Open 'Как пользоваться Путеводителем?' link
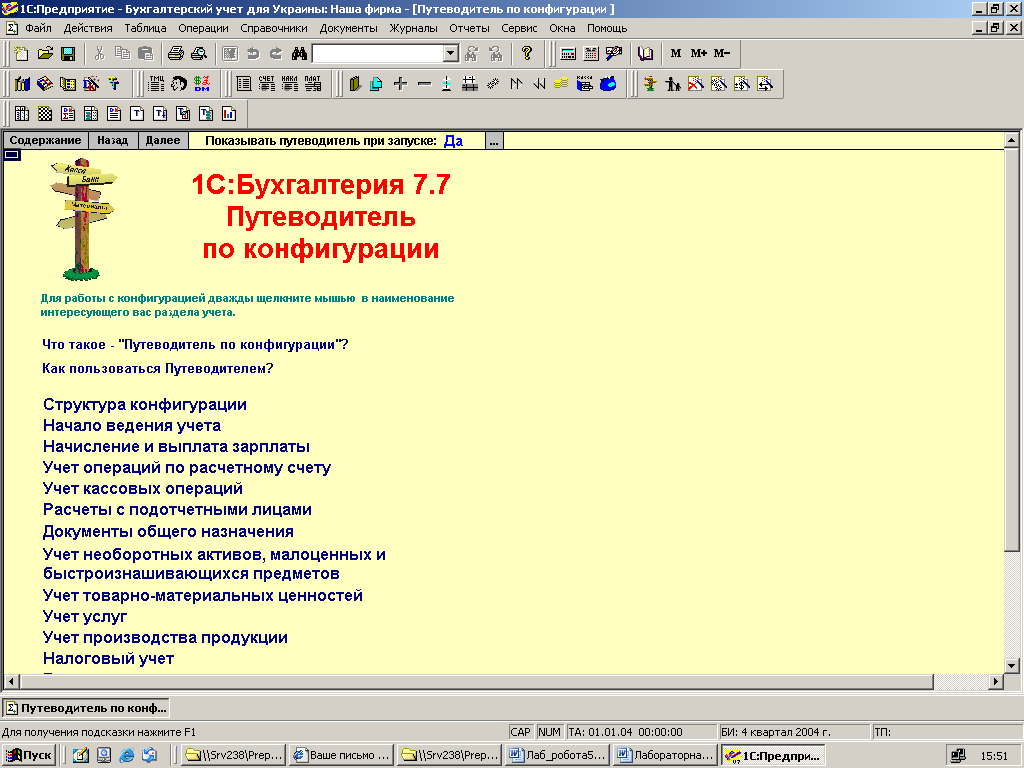The image size is (1024, 768). click(157, 368)
